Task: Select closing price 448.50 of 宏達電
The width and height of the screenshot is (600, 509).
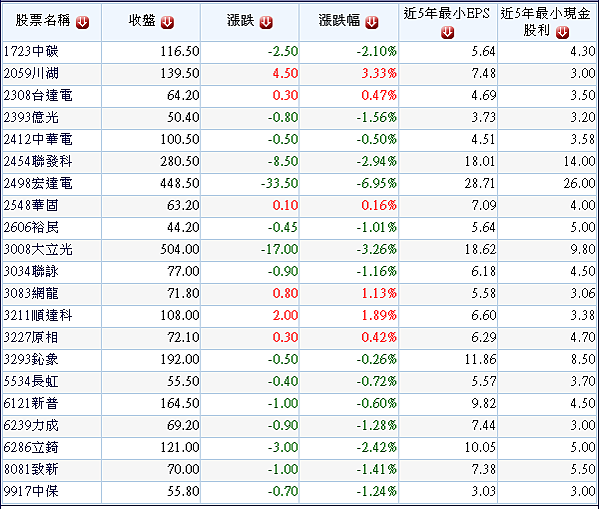Action: (179, 183)
